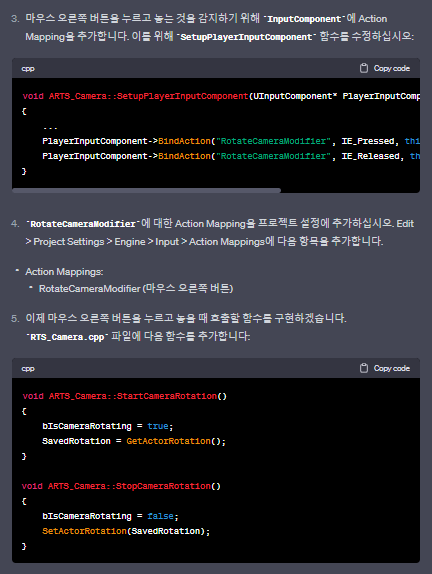Viewport: 432px width, 574px height.
Task: Click the BindAction line with IE_Released
Action: 231,156
